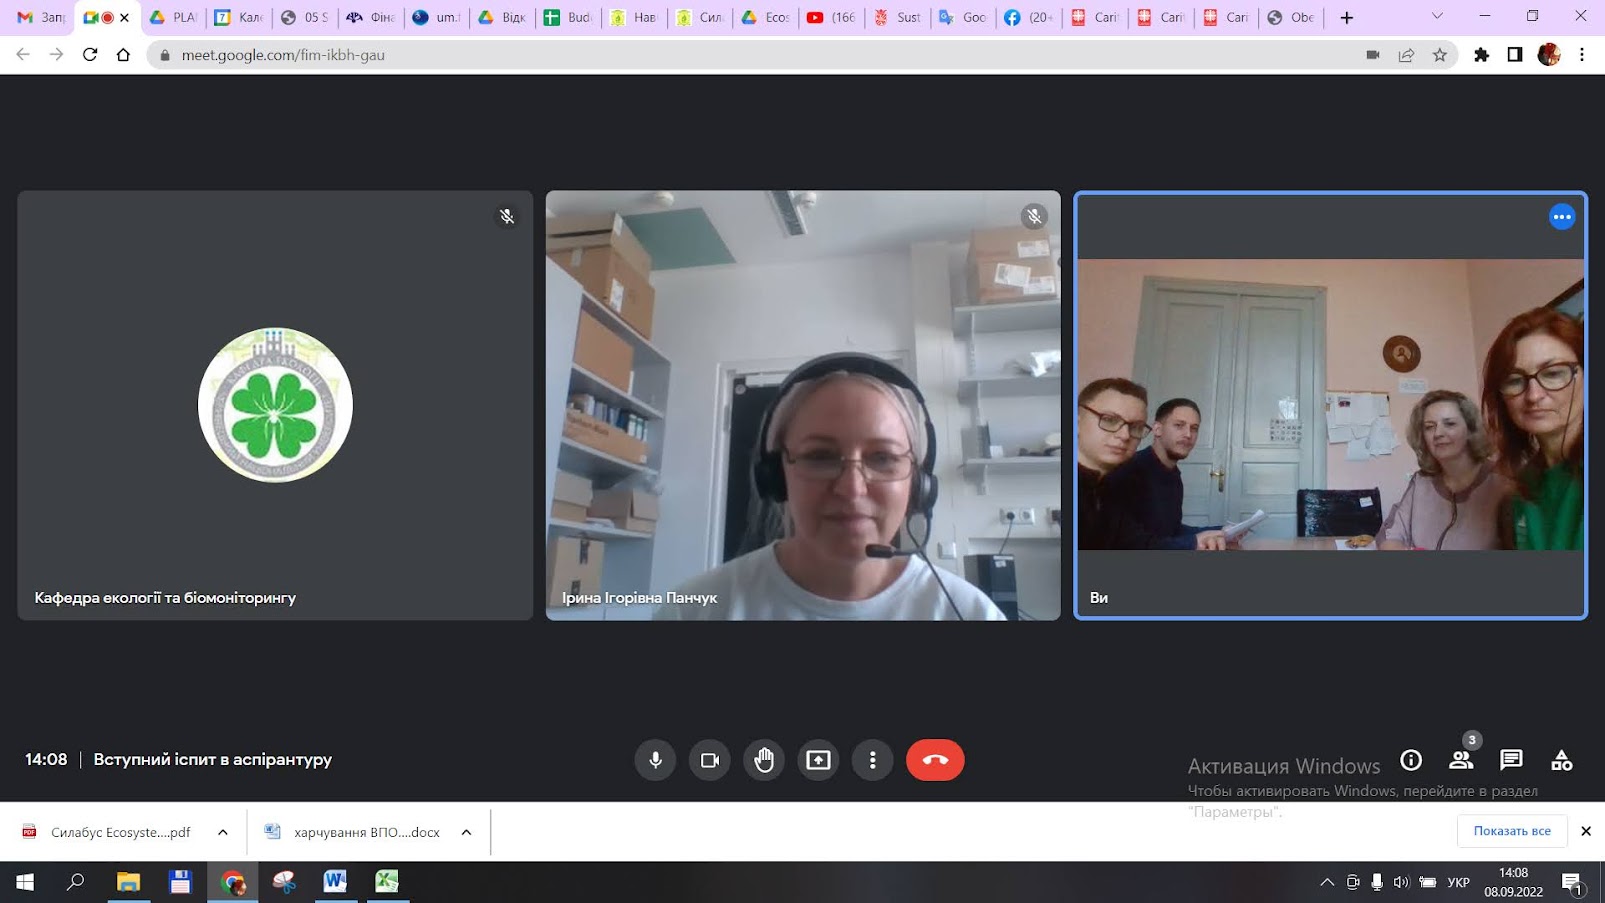The height and width of the screenshot is (903, 1605).
Task: Click muted mic icon on Ірина Ігорівна Панчук tile
Action: point(1034,217)
